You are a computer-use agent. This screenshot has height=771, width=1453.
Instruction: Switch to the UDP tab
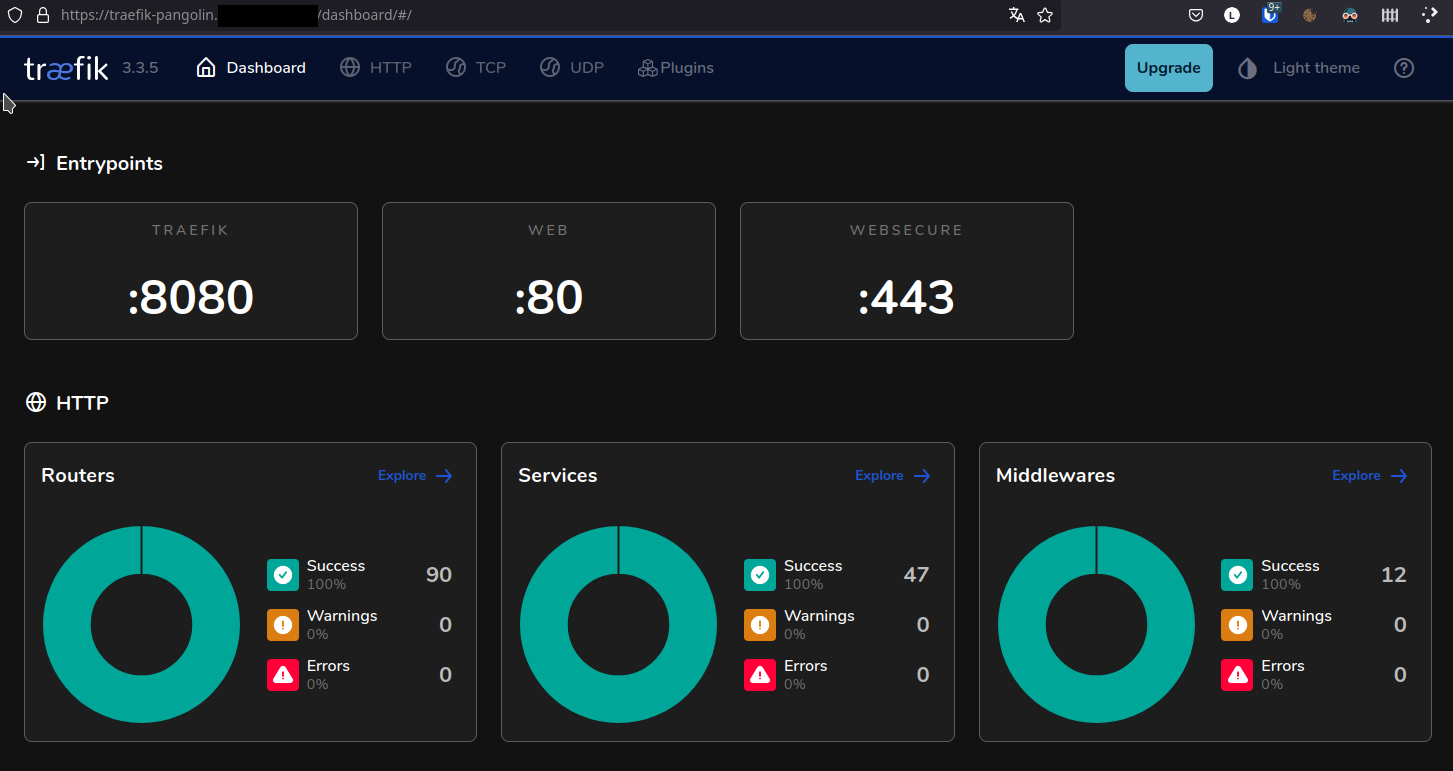tap(572, 68)
